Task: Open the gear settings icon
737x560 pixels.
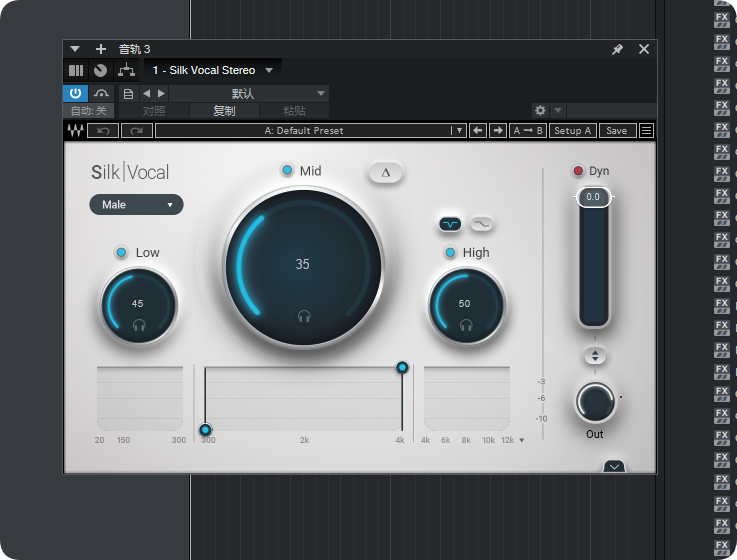Action: (540, 110)
